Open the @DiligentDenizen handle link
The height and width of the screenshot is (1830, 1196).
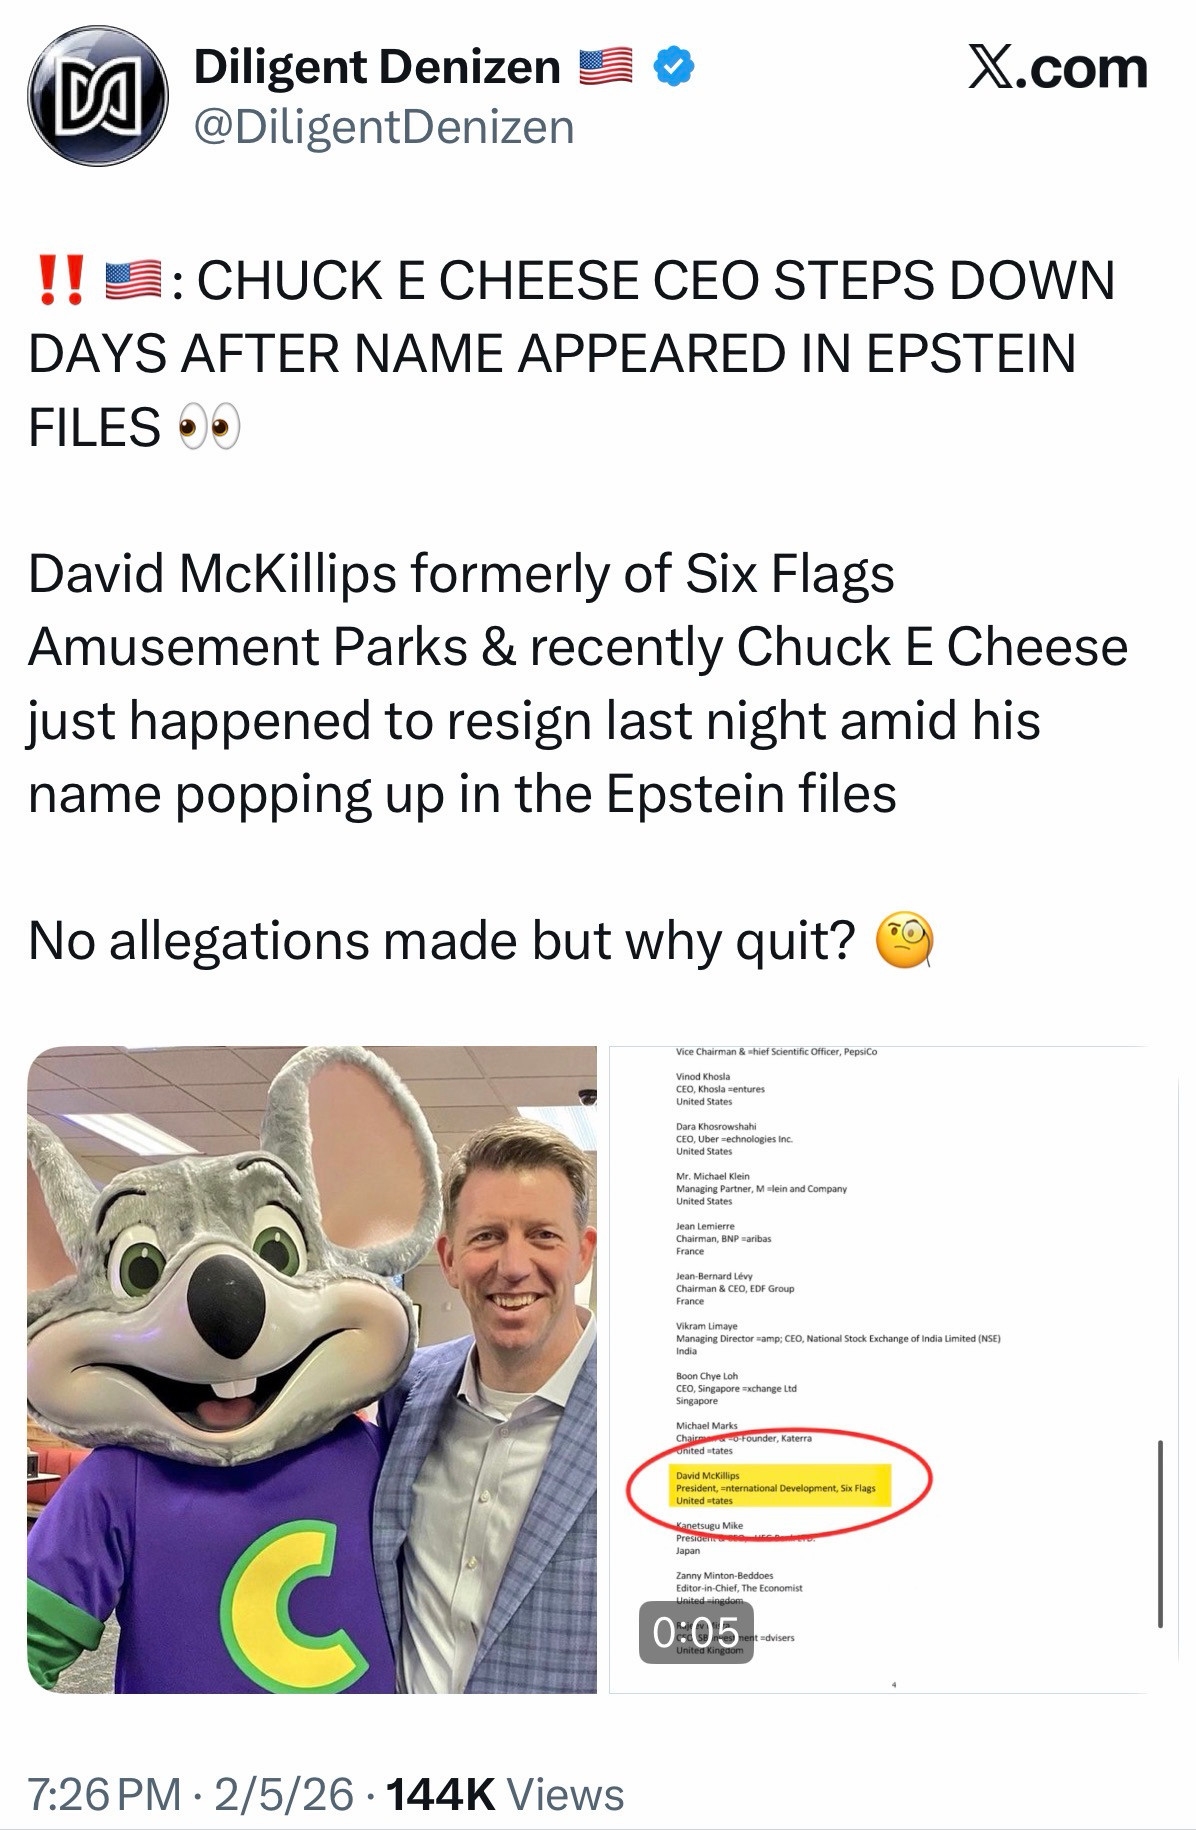(384, 127)
